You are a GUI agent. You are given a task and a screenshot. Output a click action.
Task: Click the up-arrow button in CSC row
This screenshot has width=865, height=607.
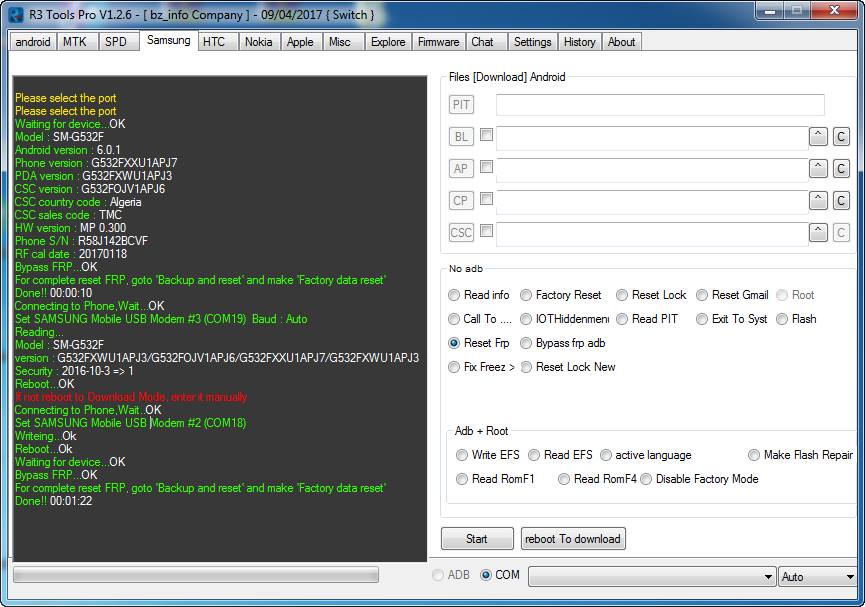pyautogui.click(x=818, y=232)
